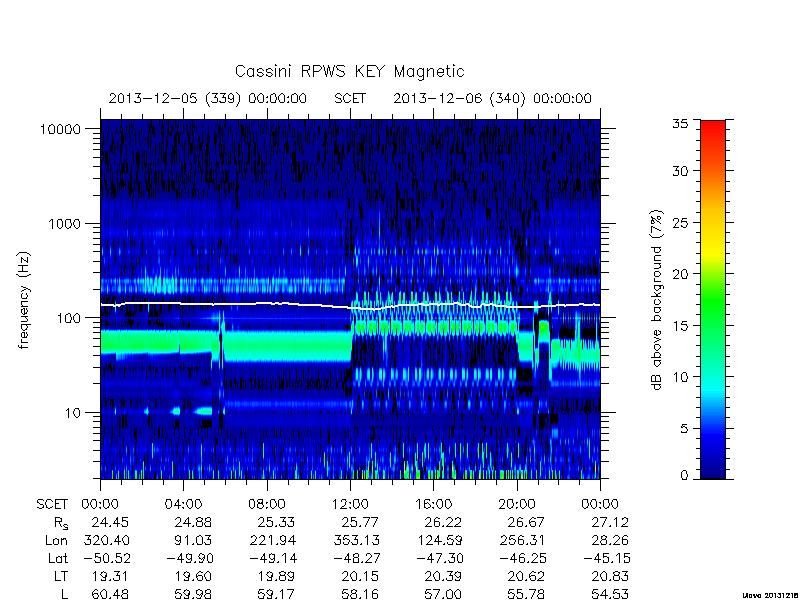Image resolution: width=800 pixels, height=600 pixels.
Task: Click the Lon value 91.03
Action: click(193, 540)
